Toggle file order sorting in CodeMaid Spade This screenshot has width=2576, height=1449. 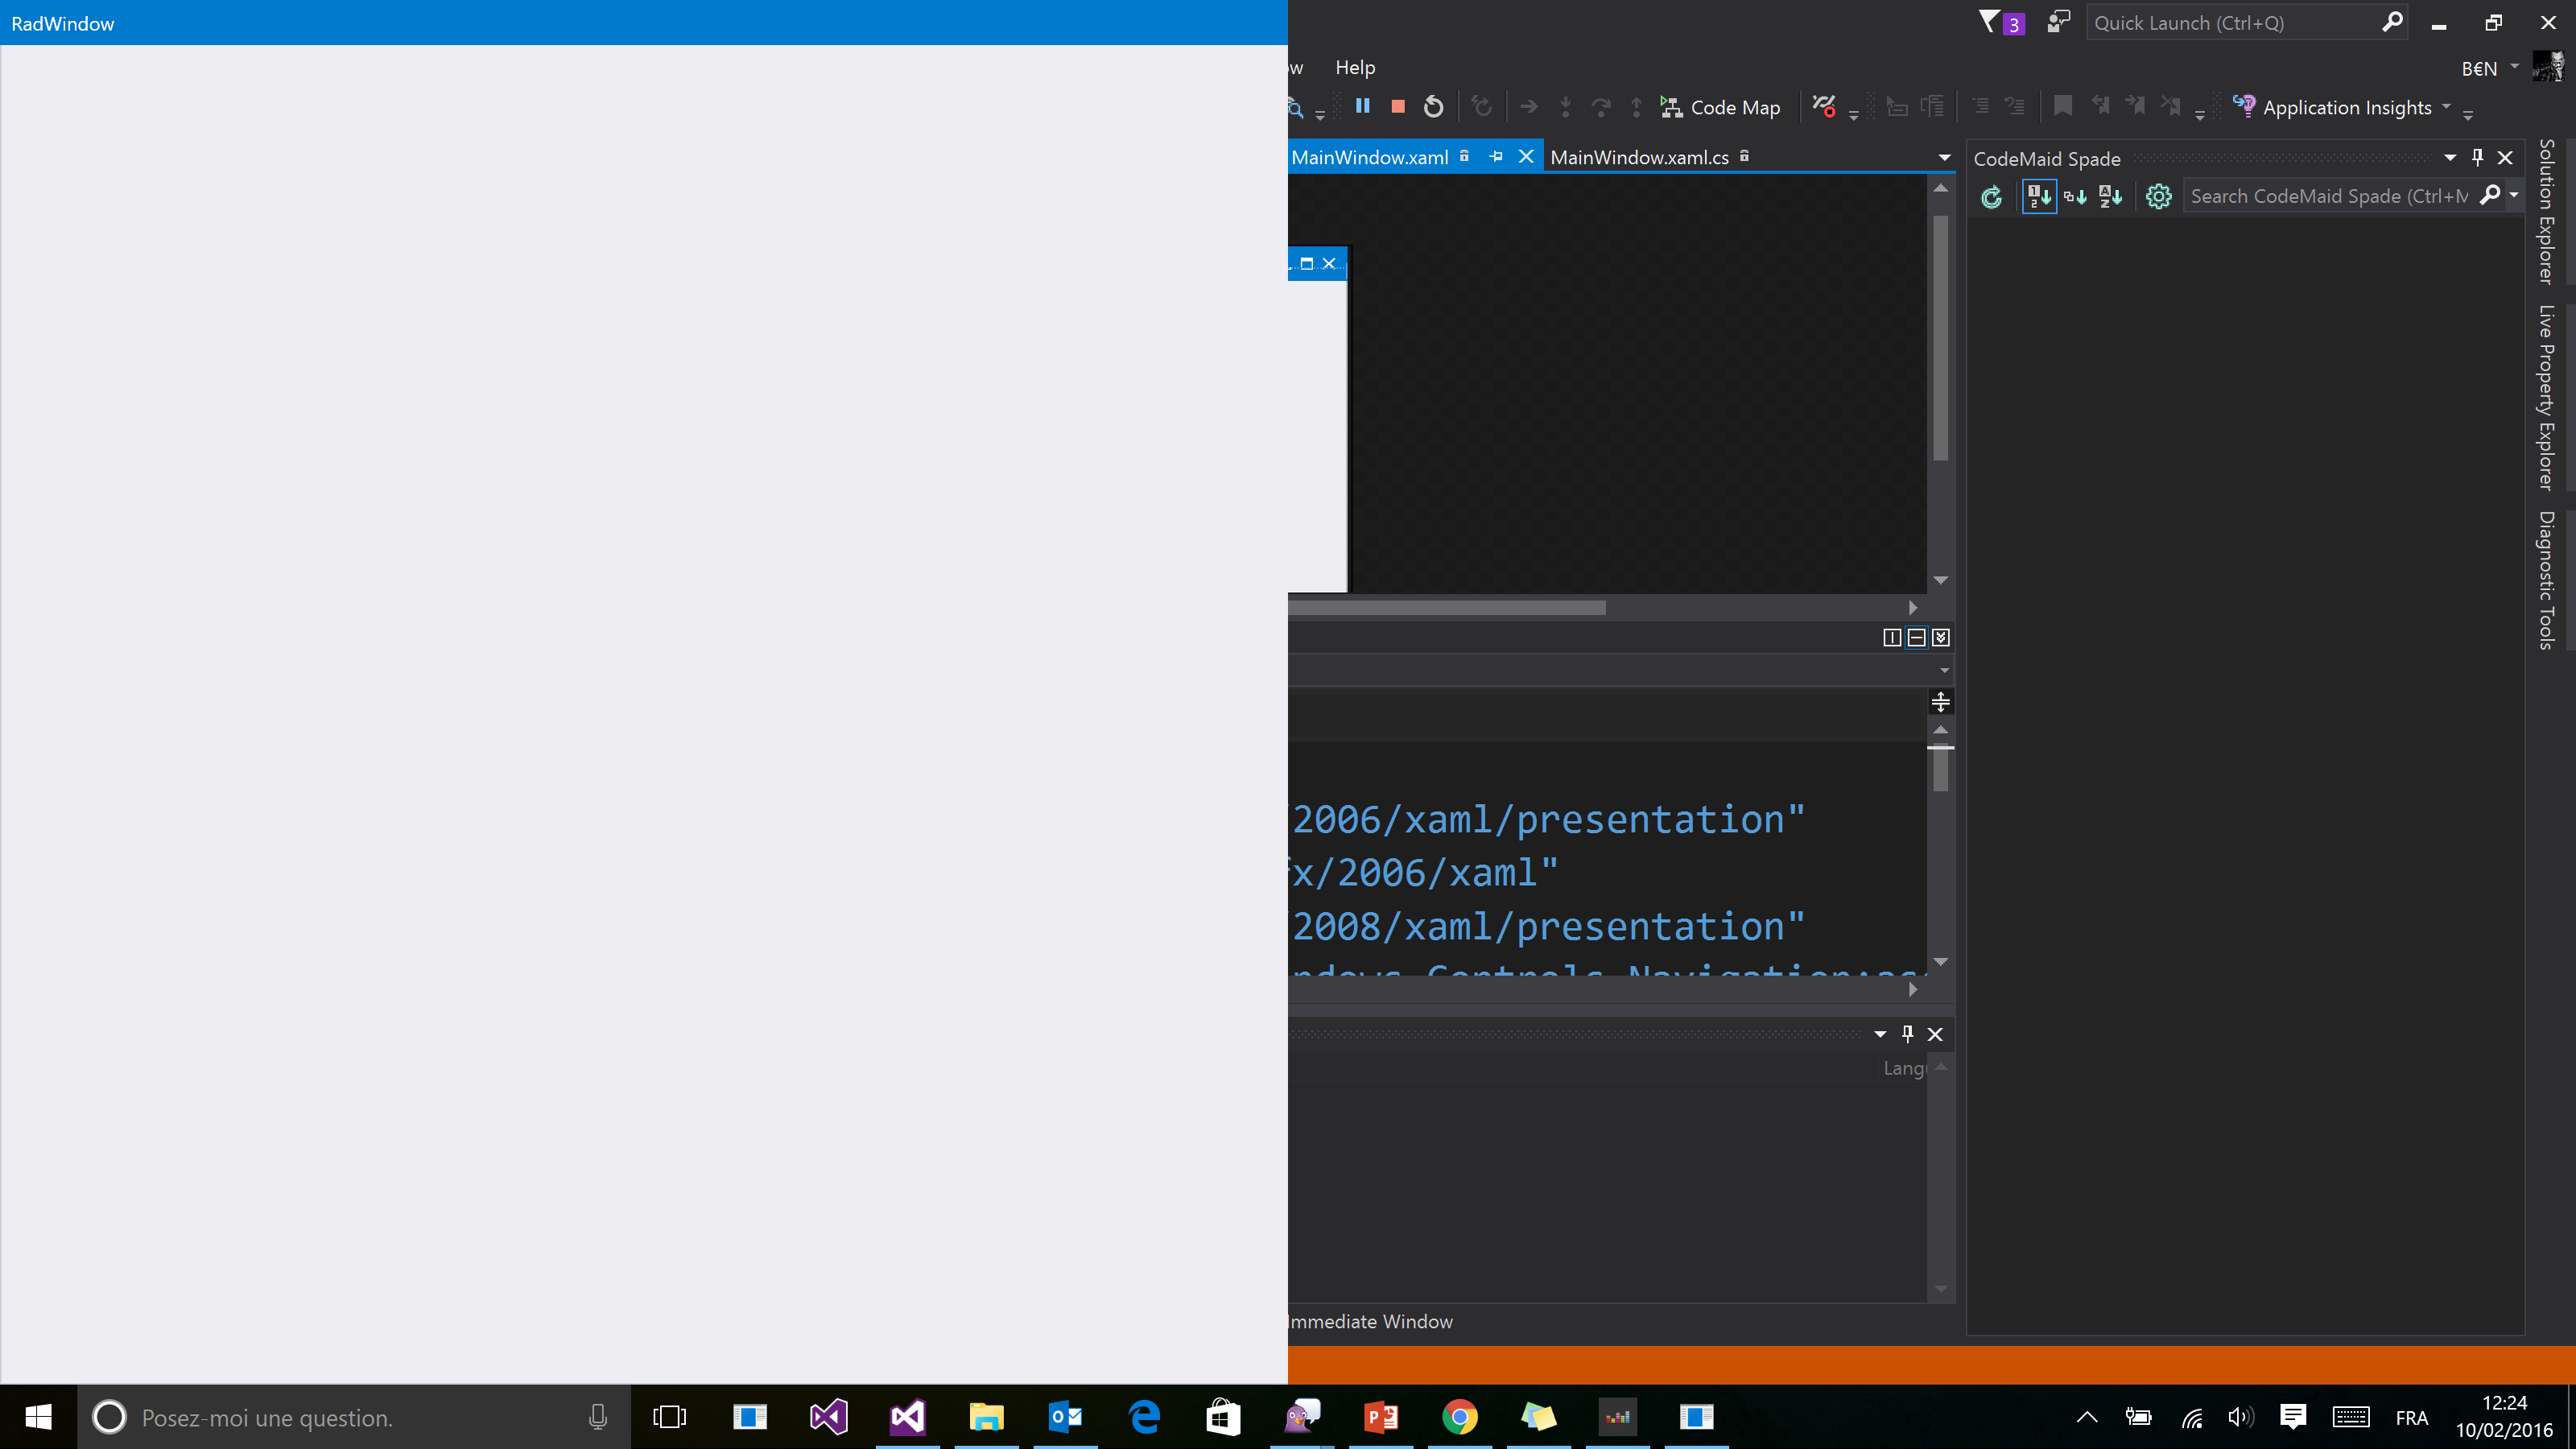pyautogui.click(x=2039, y=197)
